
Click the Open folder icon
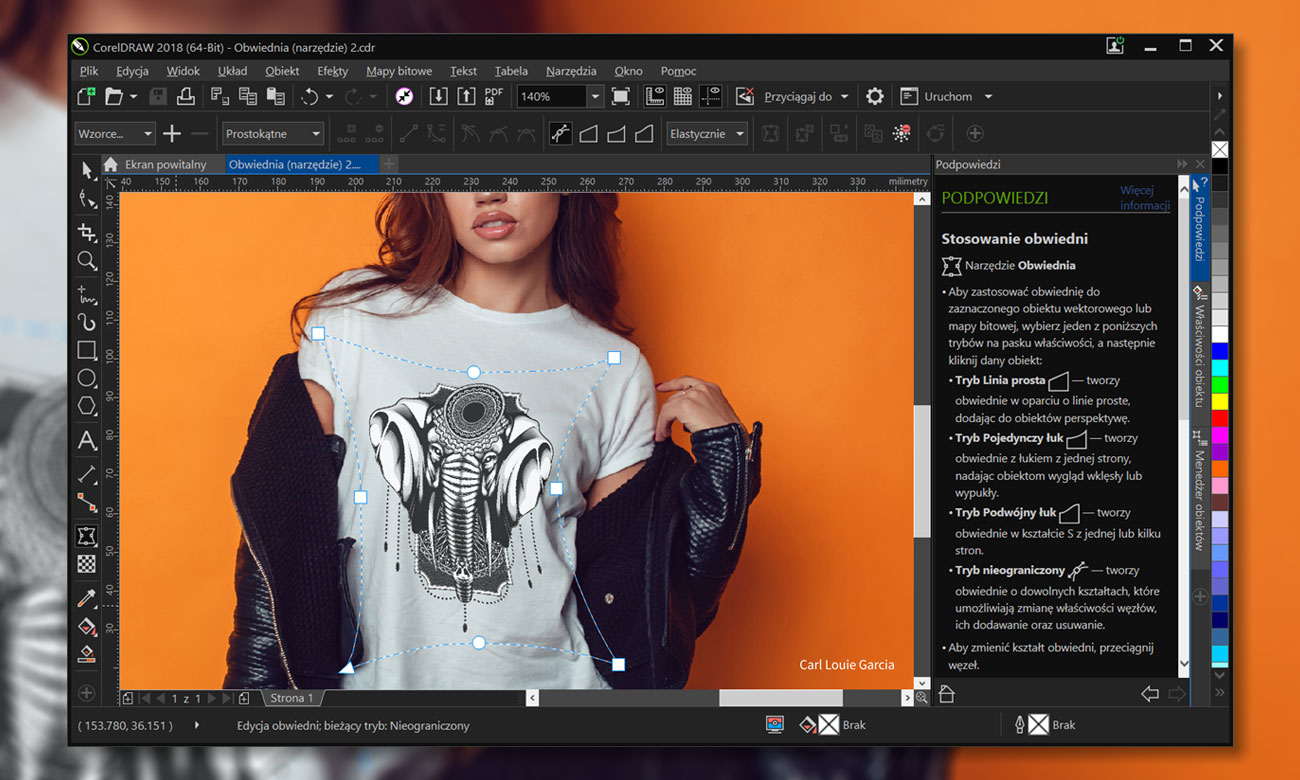coord(114,96)
